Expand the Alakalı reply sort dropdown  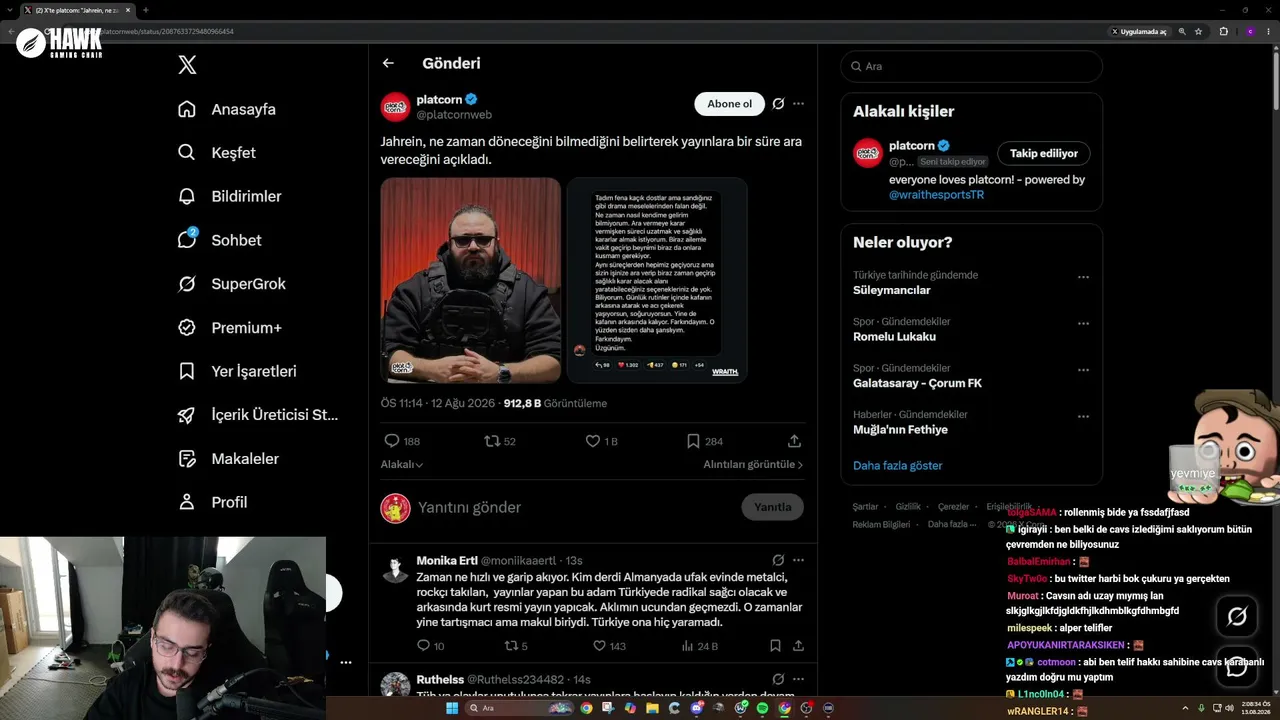(402, 464)
